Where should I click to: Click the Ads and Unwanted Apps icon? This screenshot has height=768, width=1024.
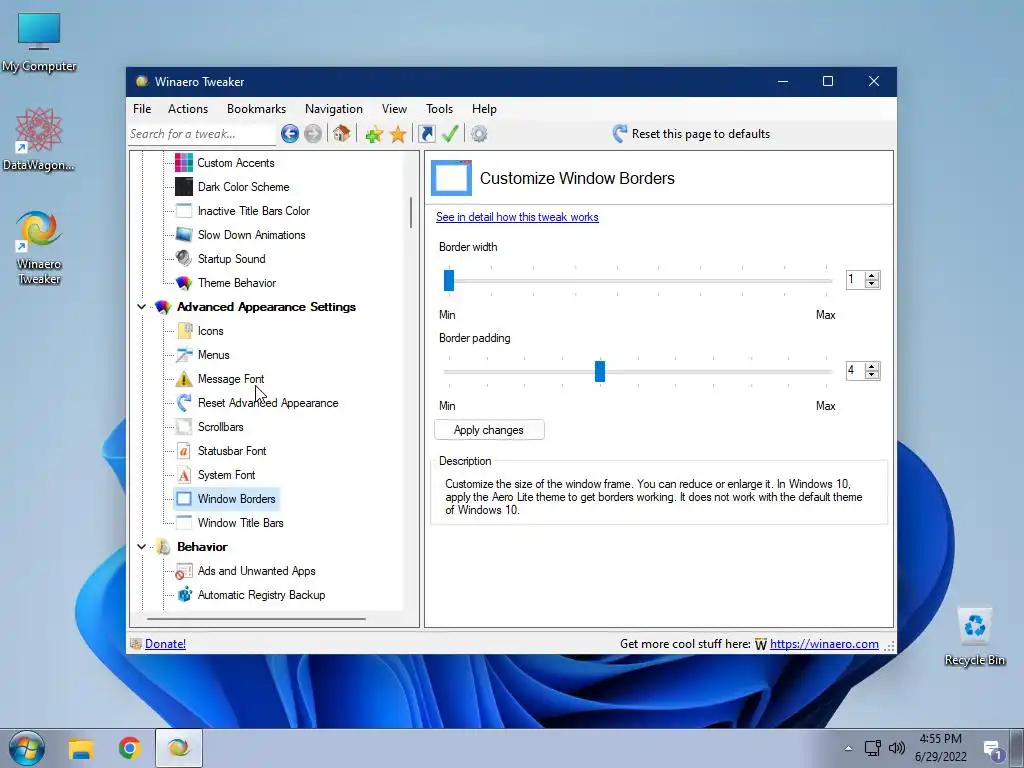pos(184,571)
